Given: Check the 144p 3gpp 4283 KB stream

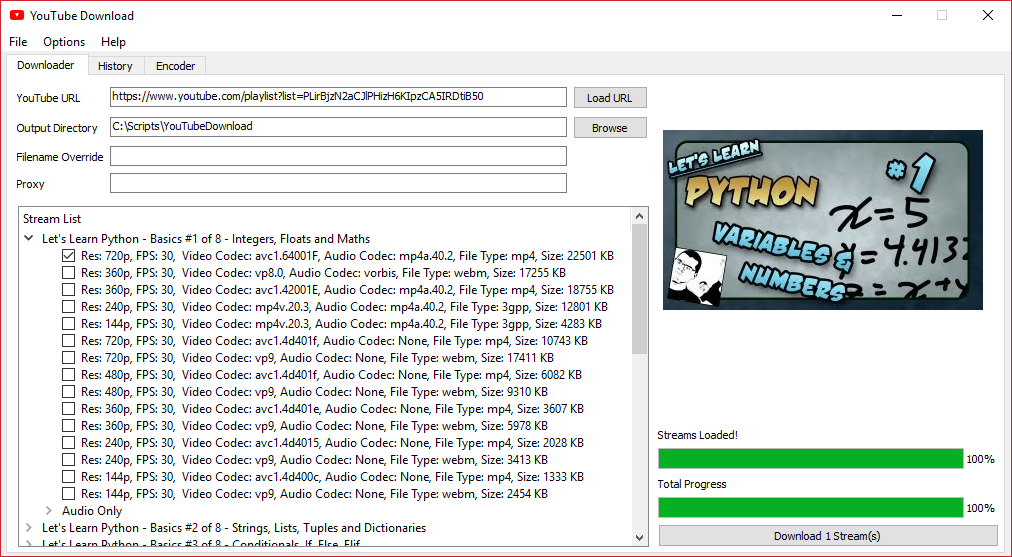Looking at the screenshot, I should tap(68, 323).
